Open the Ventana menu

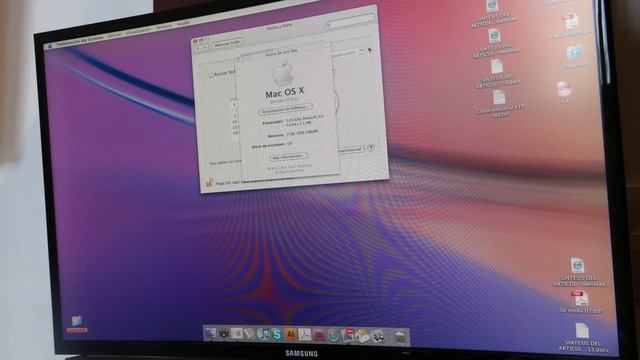tap(164, 27)
